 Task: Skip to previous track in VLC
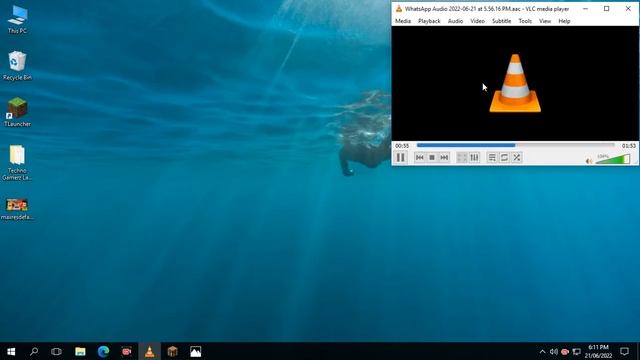pyautogui.click(x=420, y=158)
